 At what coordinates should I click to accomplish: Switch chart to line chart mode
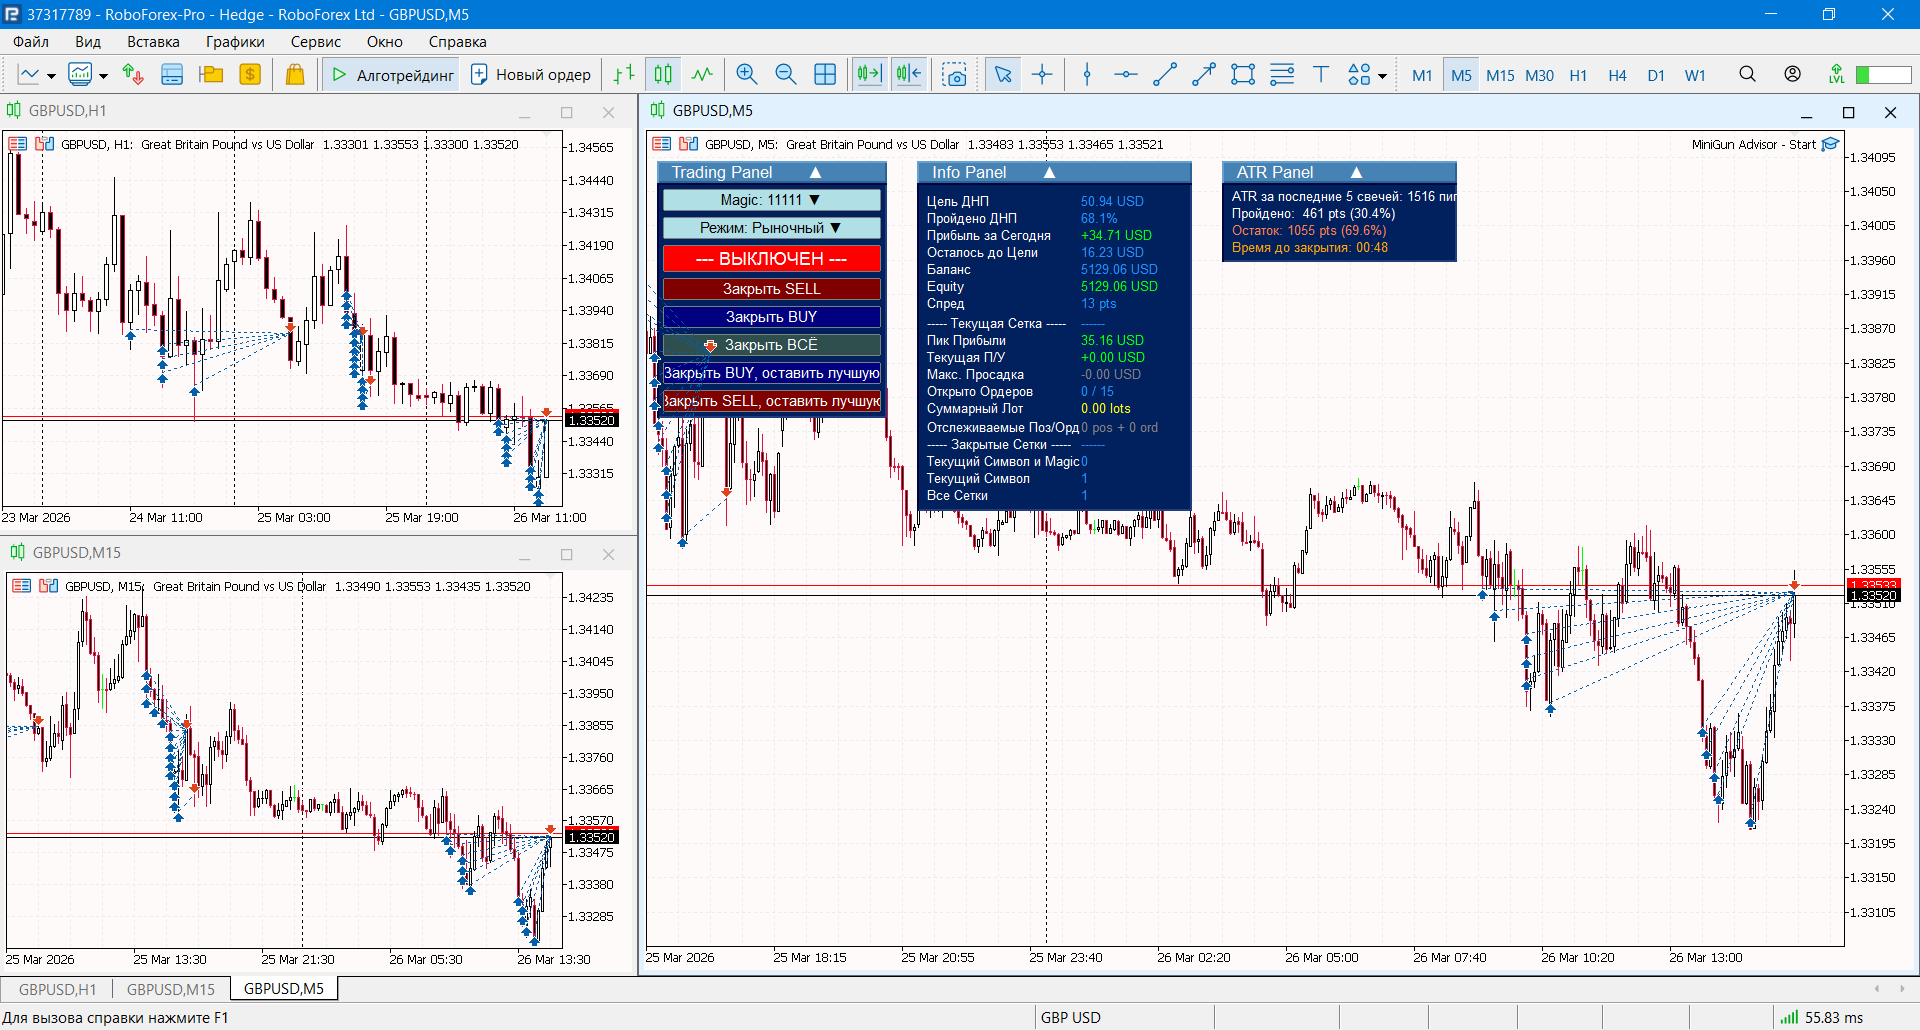[702, 75]
